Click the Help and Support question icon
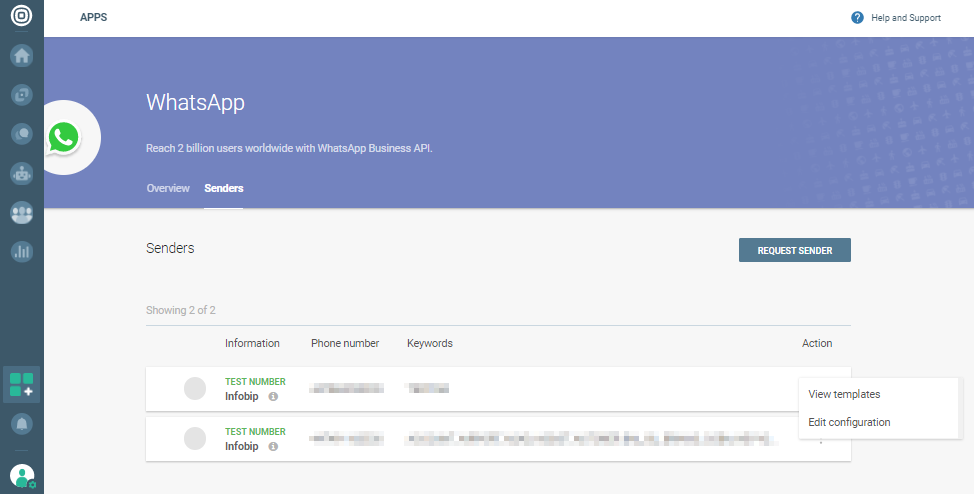The image size is (974, 494). point(857,18)
